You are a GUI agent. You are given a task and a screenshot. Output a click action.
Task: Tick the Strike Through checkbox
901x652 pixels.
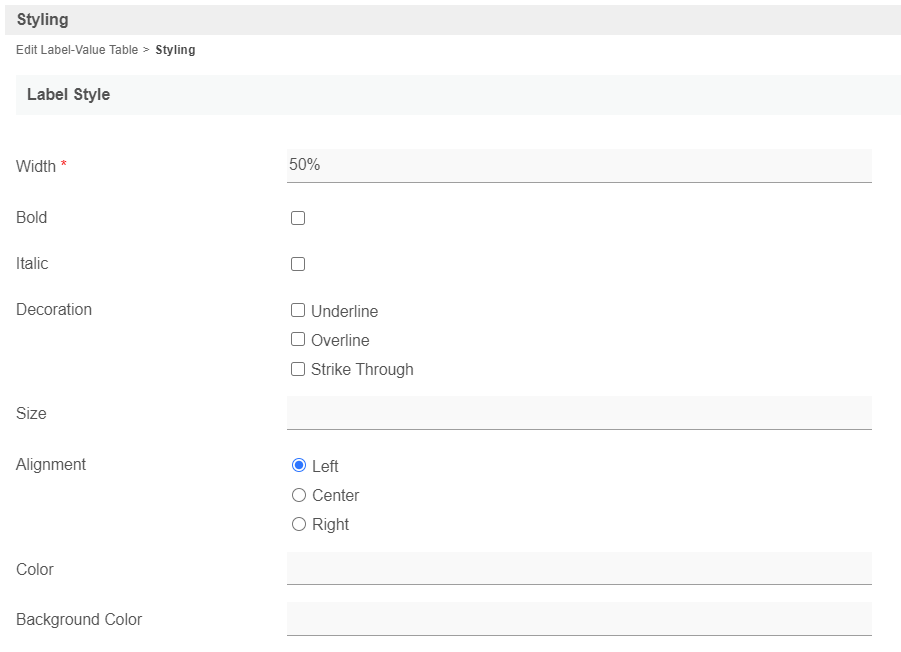click(298, 369)
